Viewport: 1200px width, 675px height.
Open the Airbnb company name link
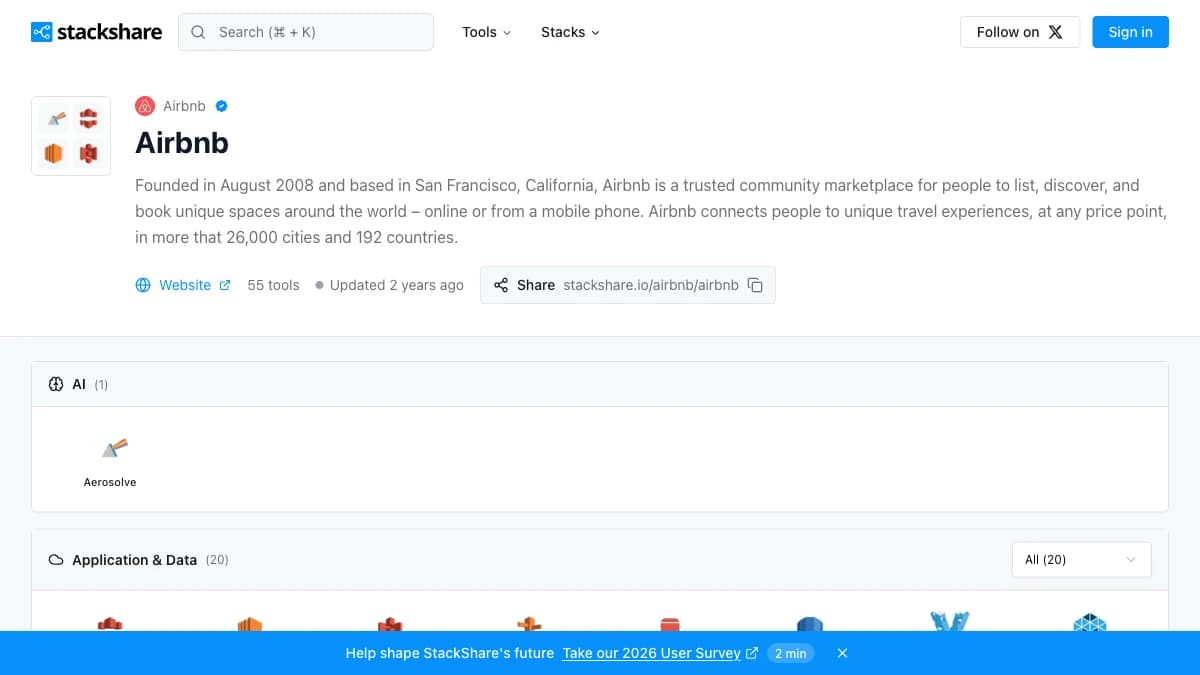(x=184, y=106)
